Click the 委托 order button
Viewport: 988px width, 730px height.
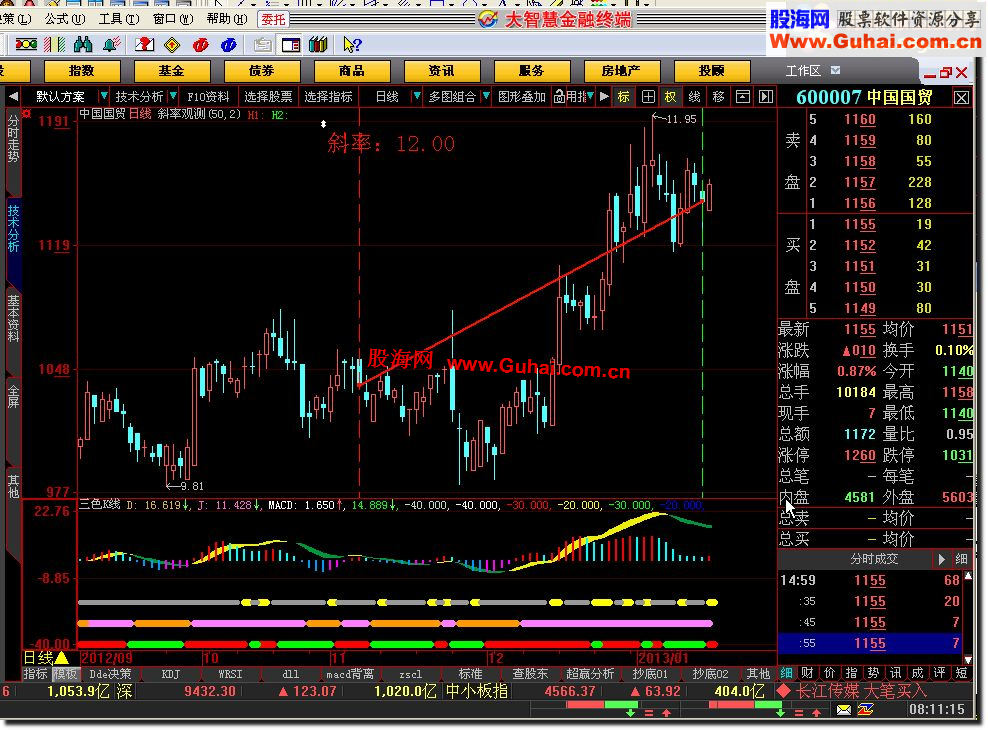273,20
